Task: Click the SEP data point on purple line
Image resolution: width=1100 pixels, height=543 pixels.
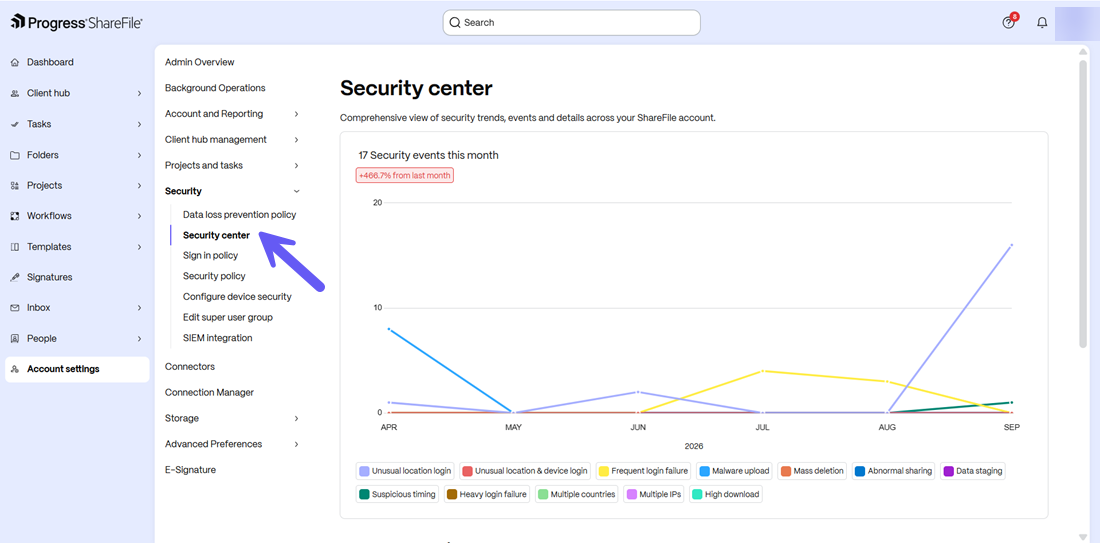Action: point(1012,245)
